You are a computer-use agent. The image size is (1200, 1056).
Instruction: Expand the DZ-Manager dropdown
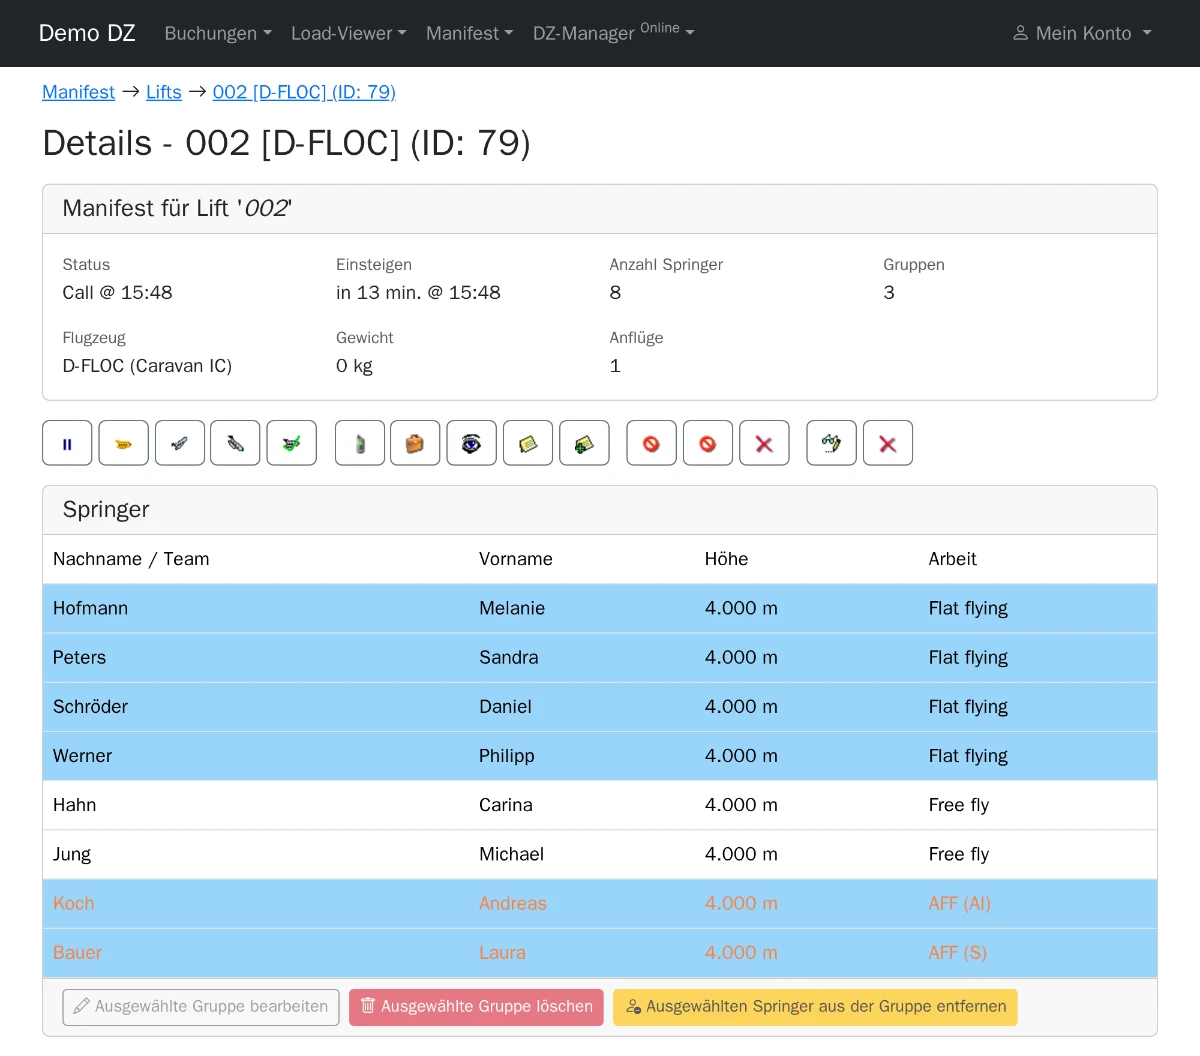(x=614, y=33)
